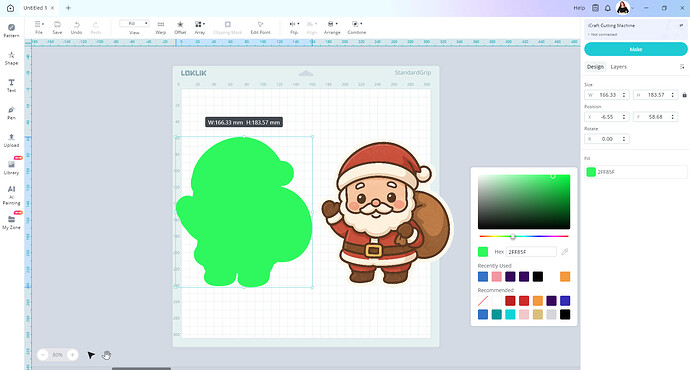Adjust the width value stepper

tap(624, 95)
